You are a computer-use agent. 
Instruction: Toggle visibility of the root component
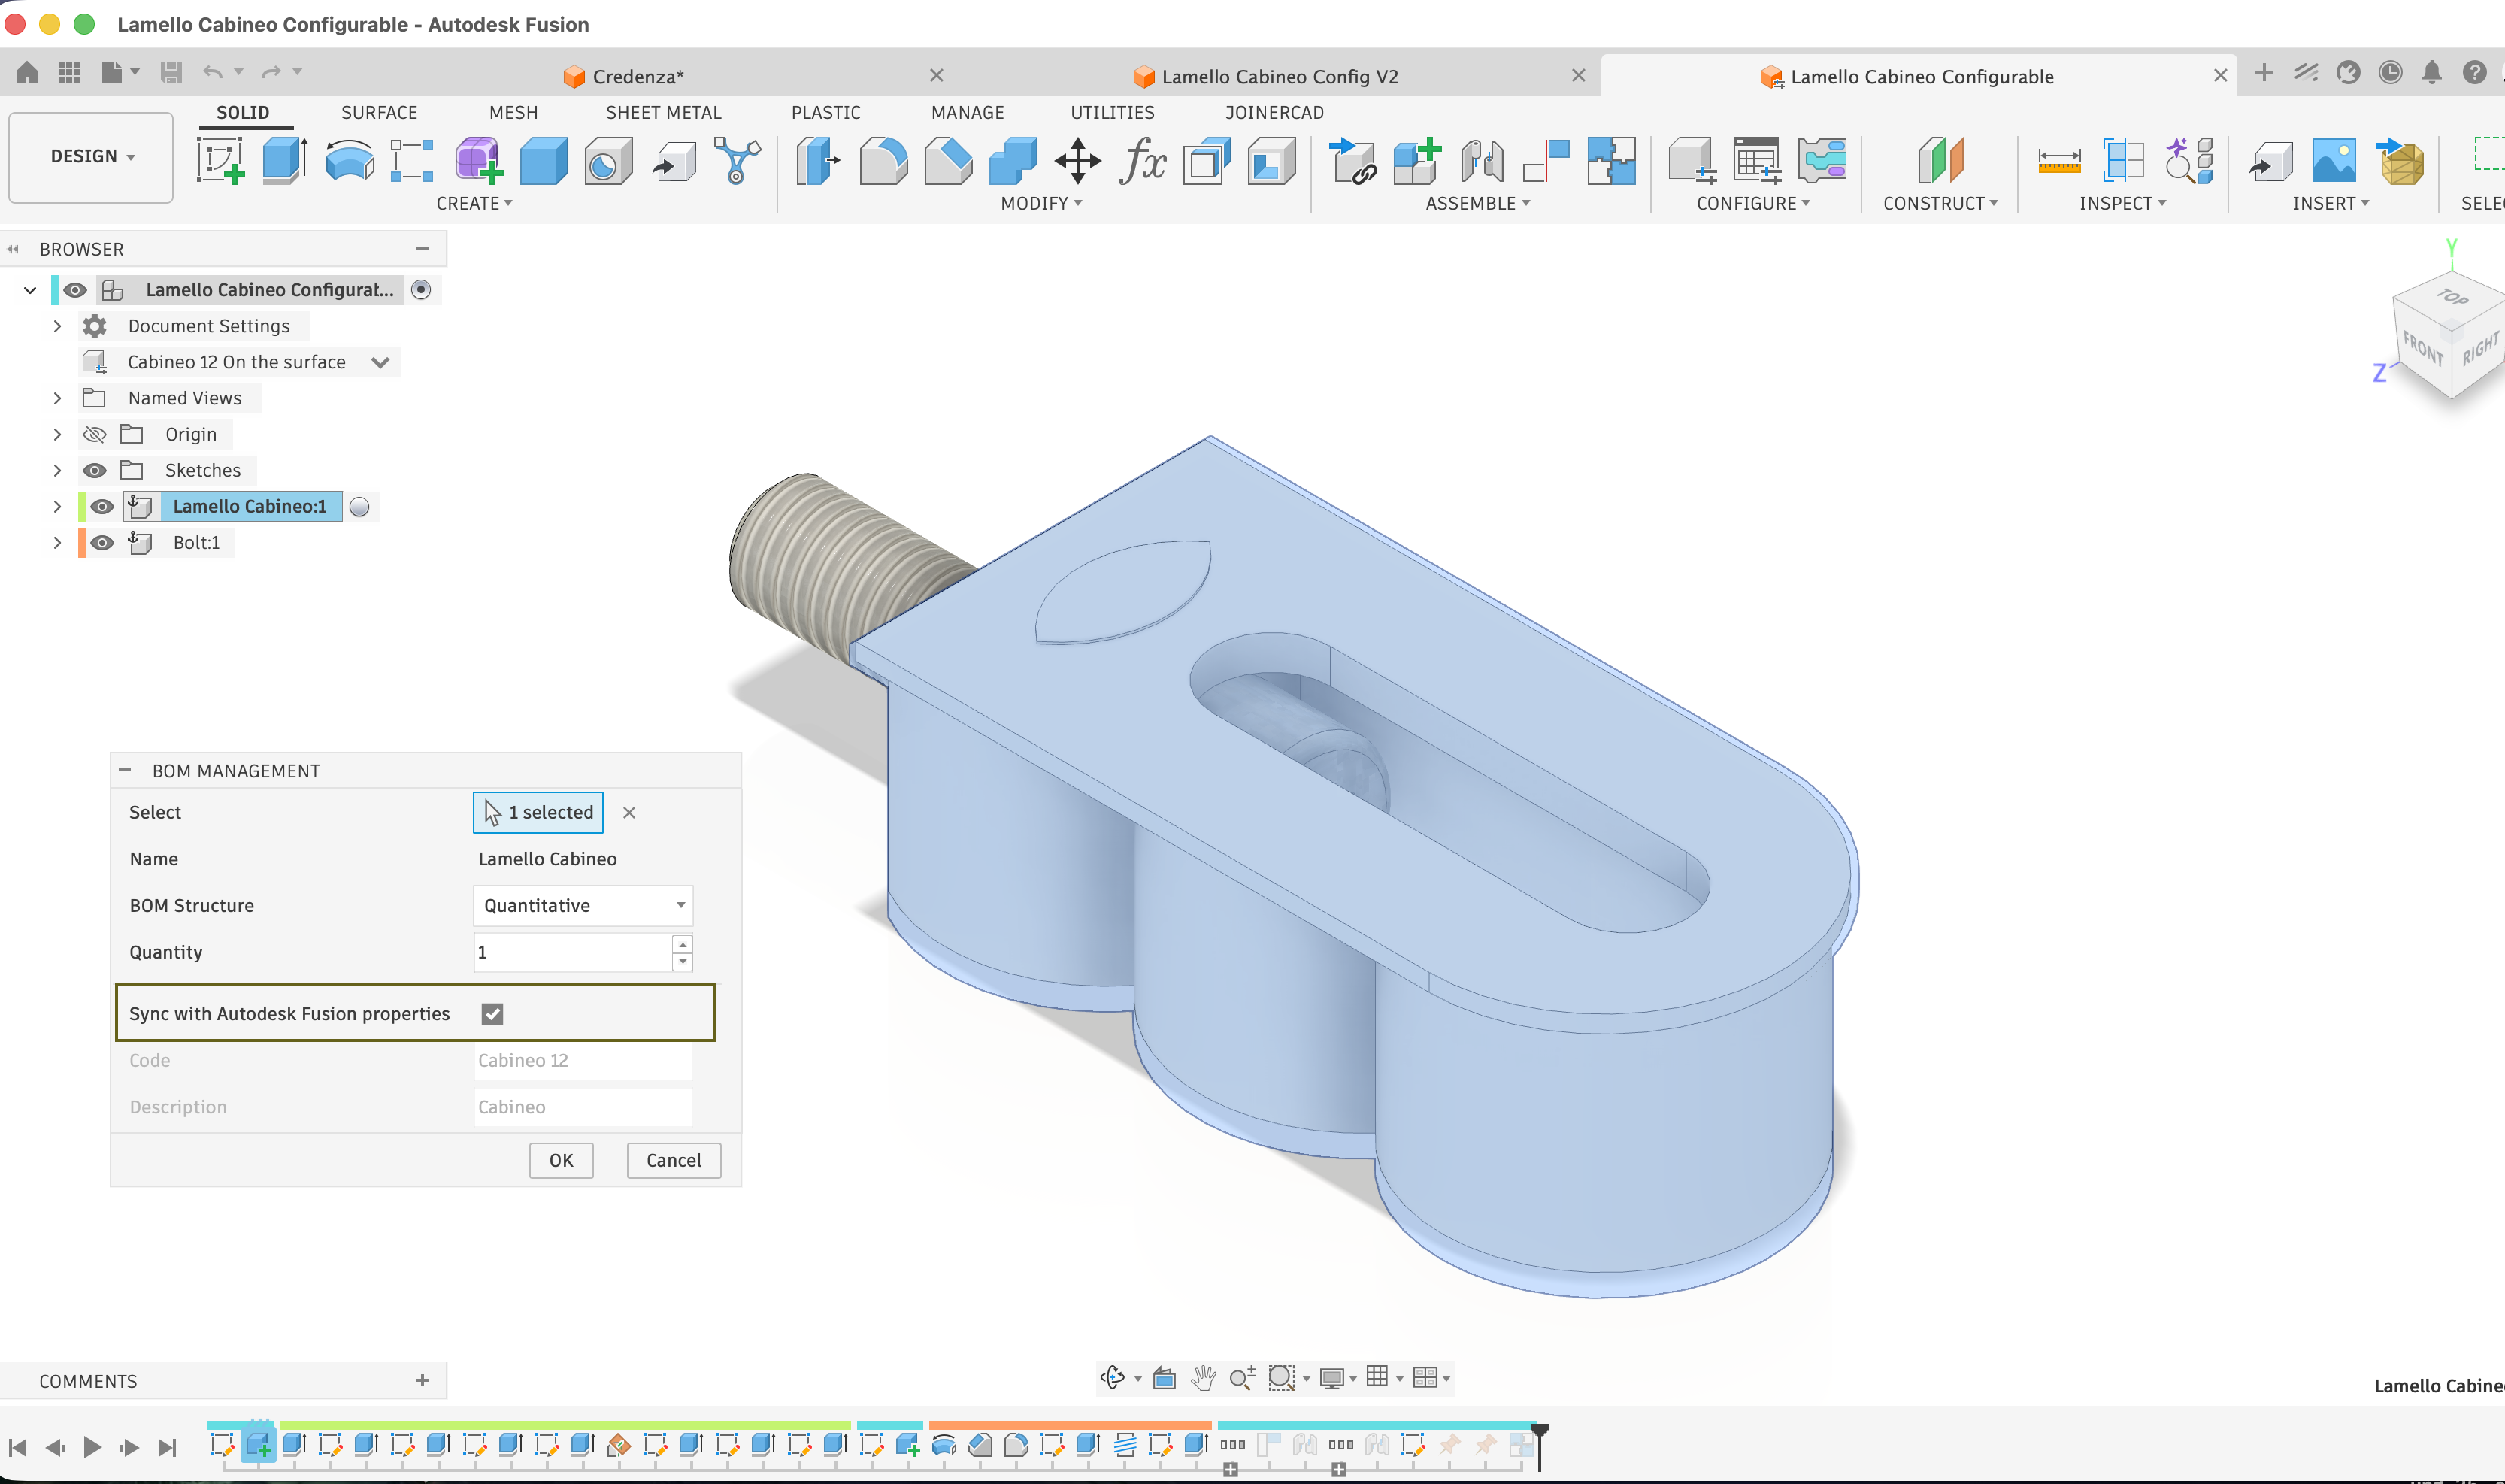click(x=75, y=290)
